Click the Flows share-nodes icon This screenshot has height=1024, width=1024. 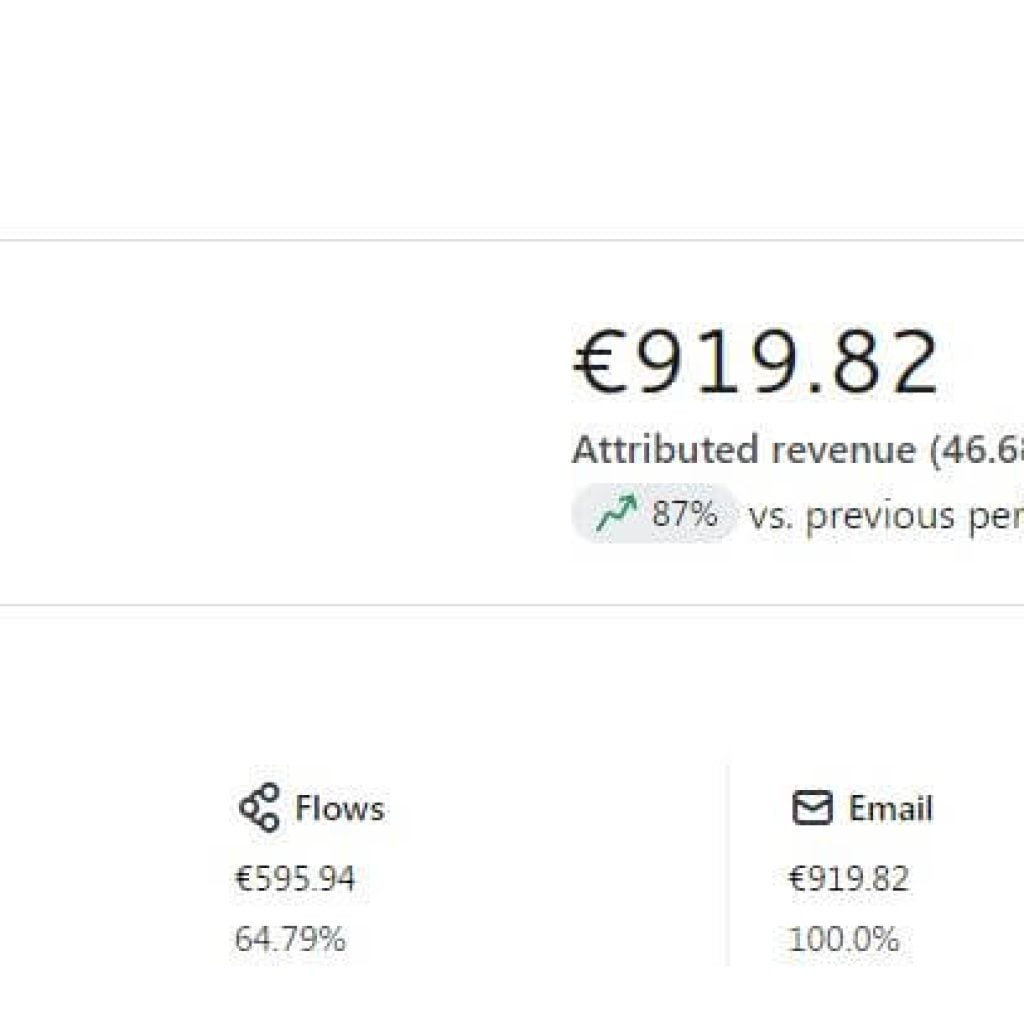click(x=259, y=808)
